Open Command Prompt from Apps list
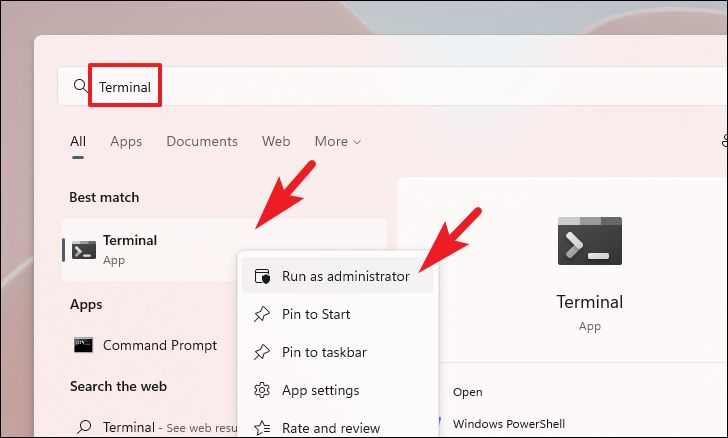The height and width of the screenshot is (438, 728). pyautogui.click(x=160, y=345)
